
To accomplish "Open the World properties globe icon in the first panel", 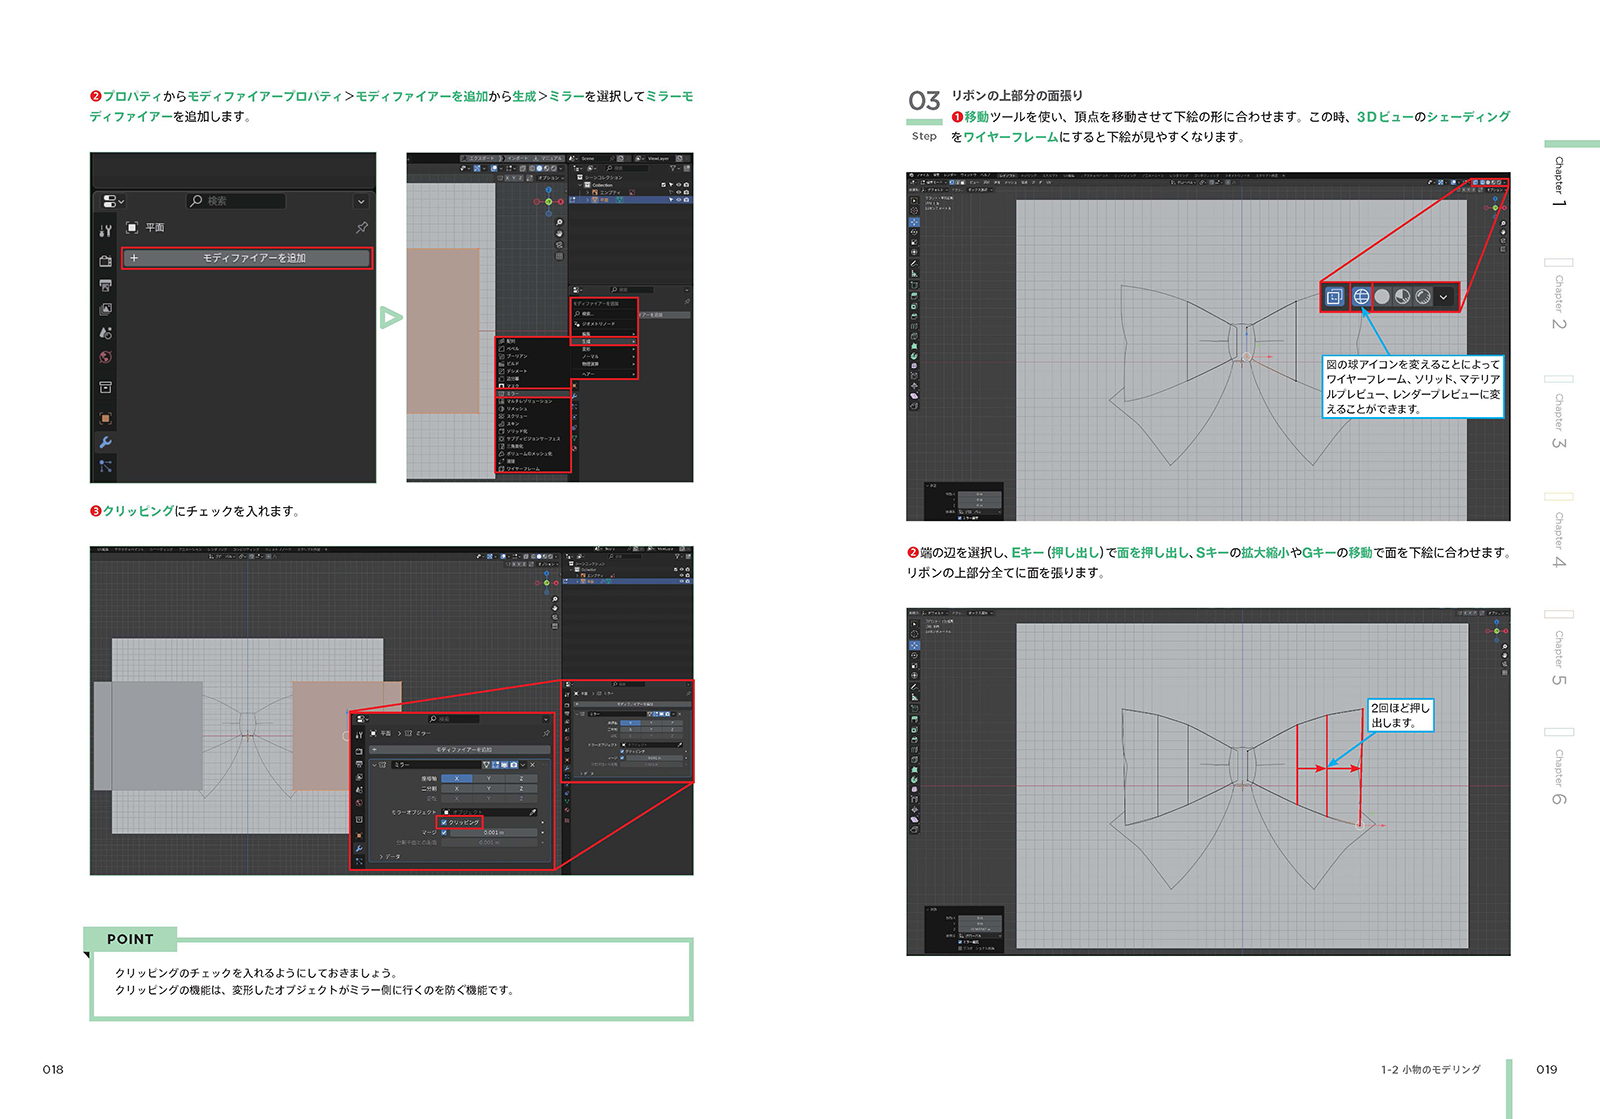I will [x=105, y=357].
